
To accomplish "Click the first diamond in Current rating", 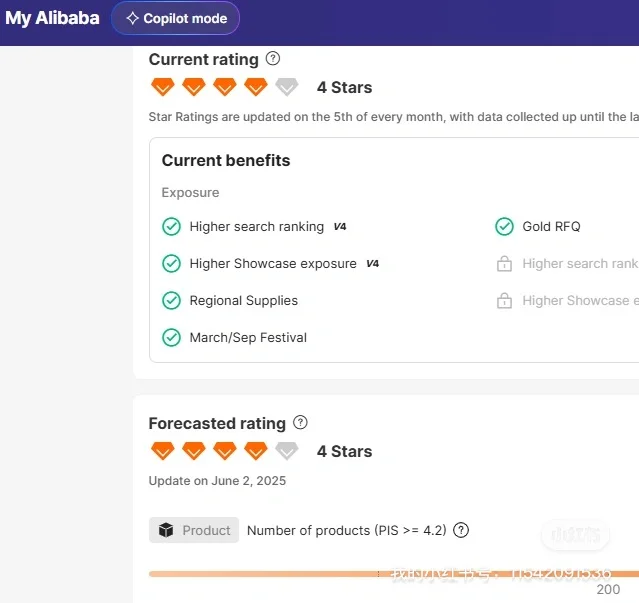I will (x=162, y=87).
